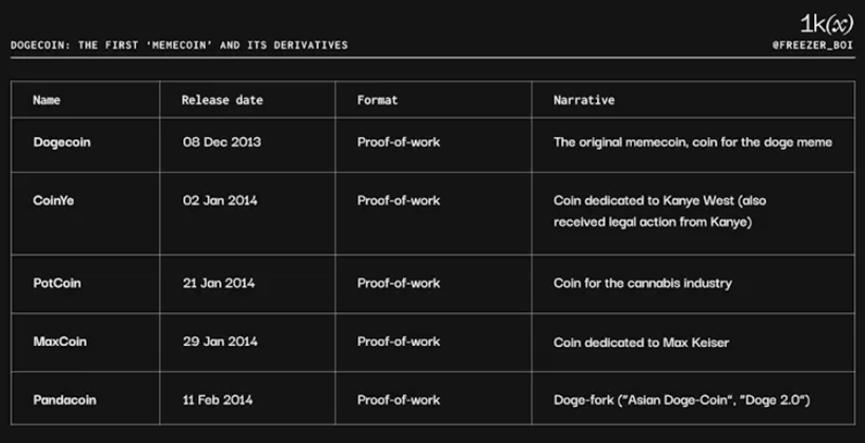The image size is (865, 443).
Task: Click the @FREEZER_BOI handle
Action: (812, 45)
